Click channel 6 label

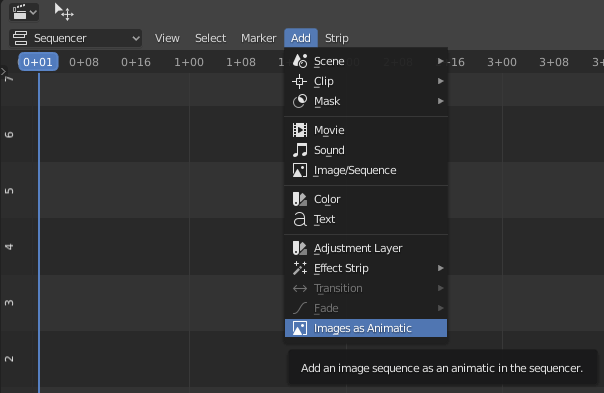tap(9, 135)
